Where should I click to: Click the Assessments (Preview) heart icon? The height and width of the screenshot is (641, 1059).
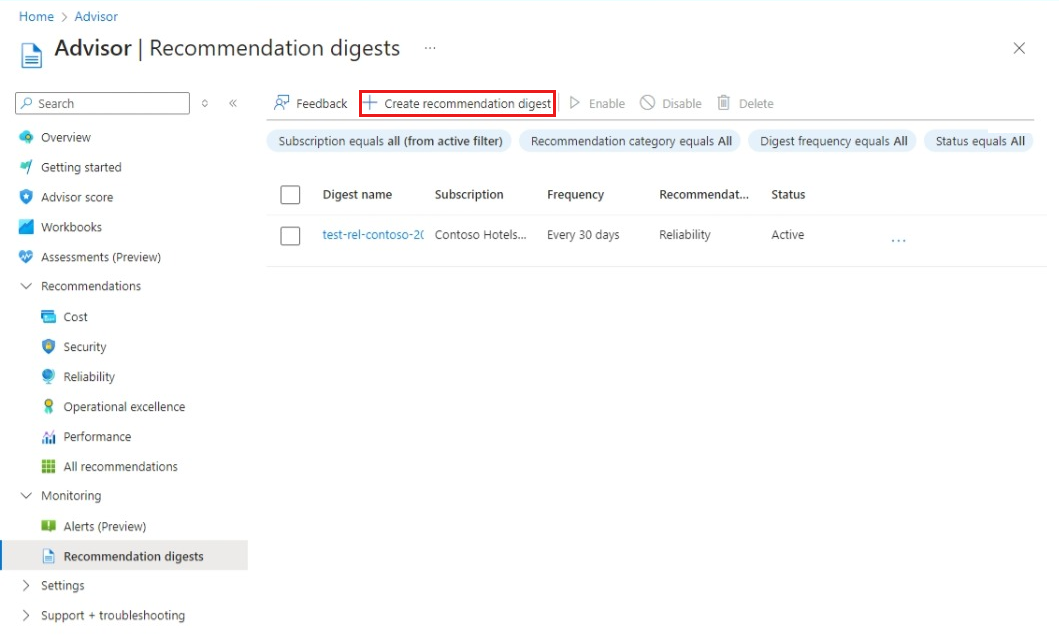click(26, 257)
